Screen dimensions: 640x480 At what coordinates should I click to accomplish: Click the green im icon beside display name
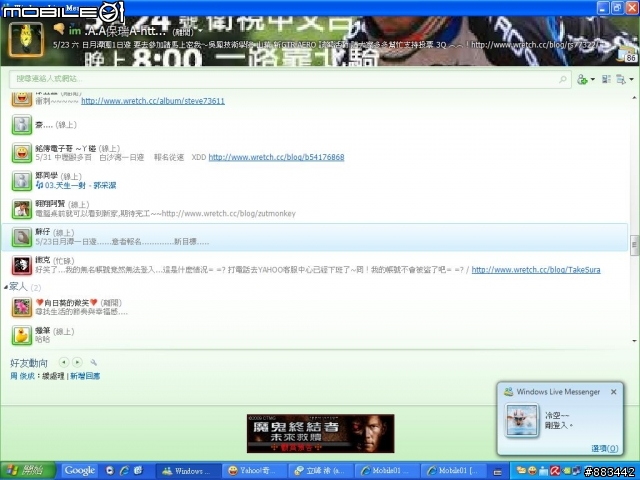click(x=75, y=31)
